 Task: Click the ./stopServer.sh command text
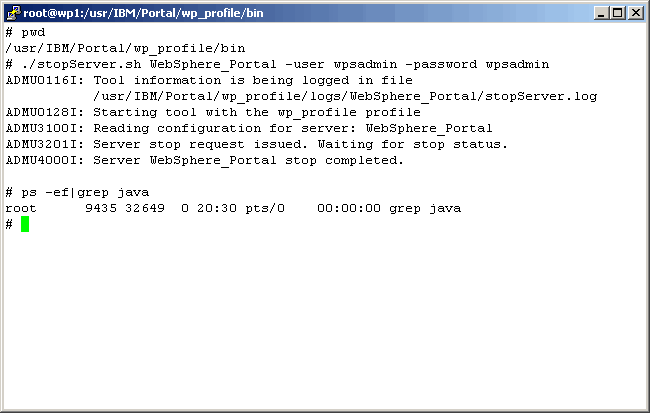coord(70,64)
